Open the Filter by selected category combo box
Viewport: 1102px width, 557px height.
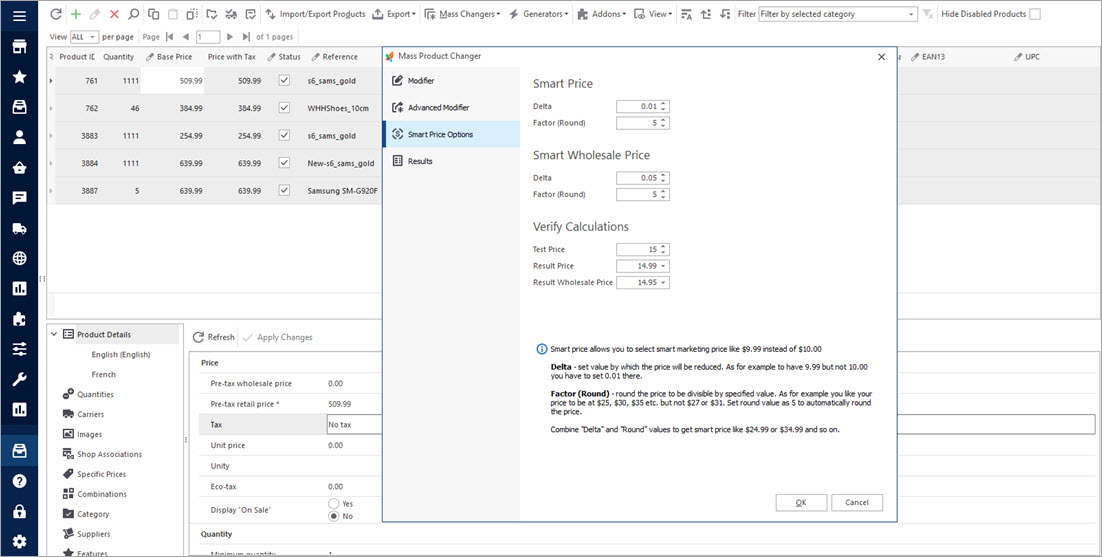pos(838,14)
